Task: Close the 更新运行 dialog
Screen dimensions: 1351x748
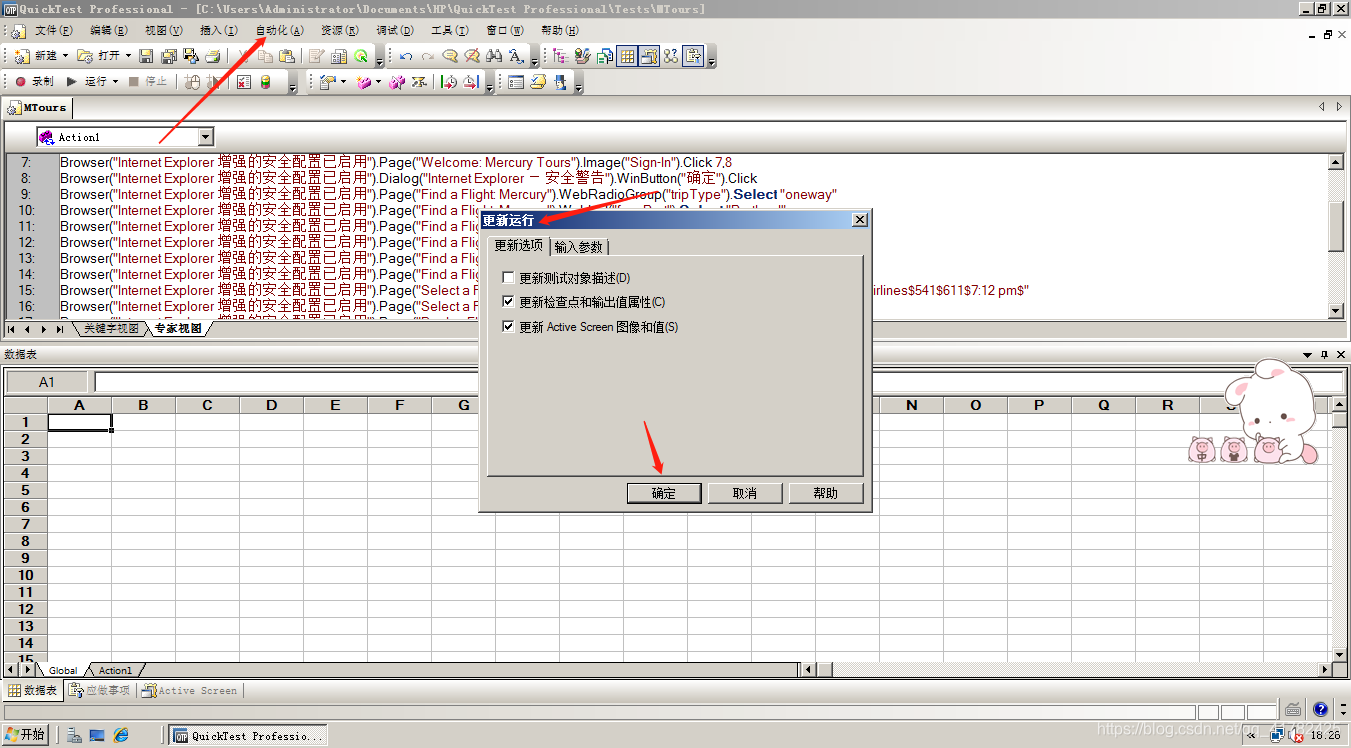Action: click(859, 220)
